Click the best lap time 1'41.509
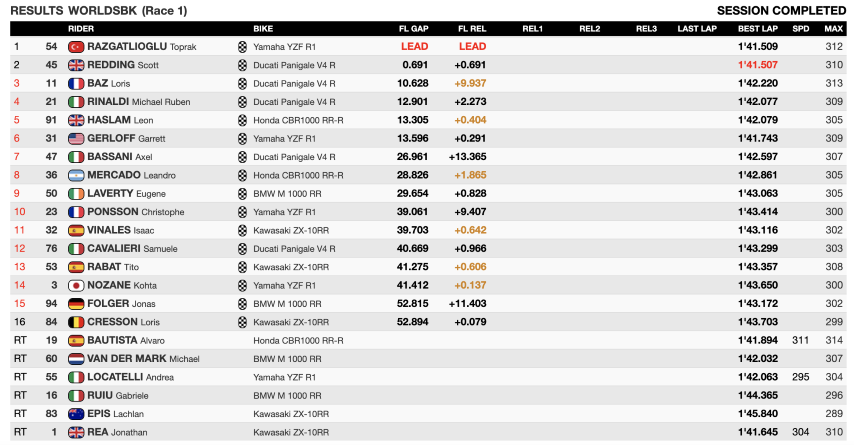 click(758, 47)
